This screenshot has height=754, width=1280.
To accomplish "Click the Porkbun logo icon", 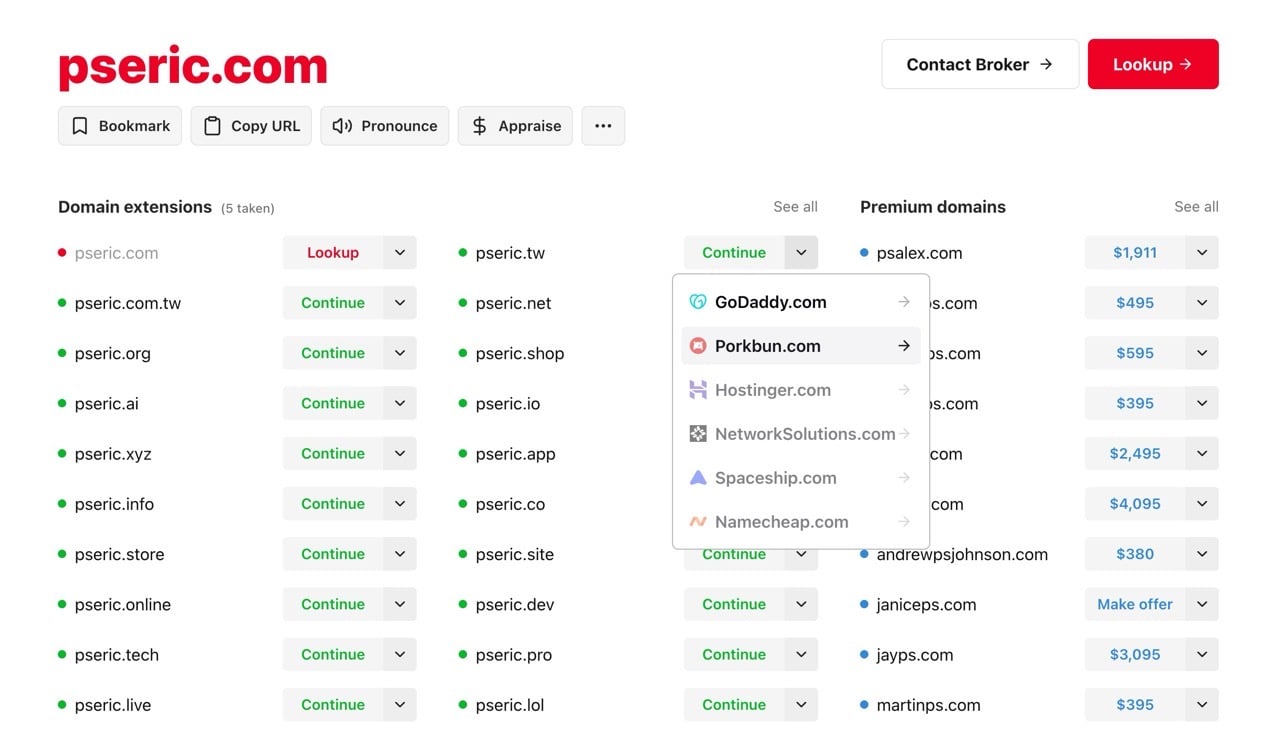I will point(699,345).
